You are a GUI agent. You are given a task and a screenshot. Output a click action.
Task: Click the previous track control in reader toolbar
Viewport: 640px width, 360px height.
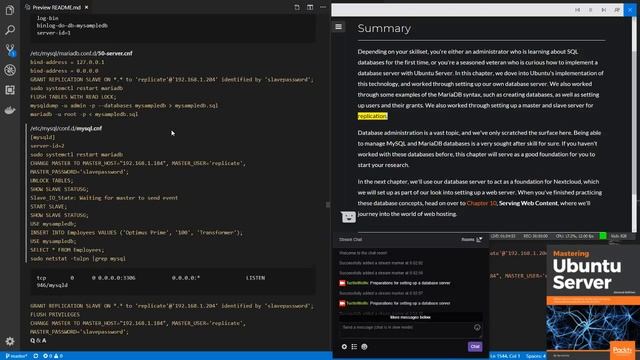pyautogui.click(x=577, y=10)
